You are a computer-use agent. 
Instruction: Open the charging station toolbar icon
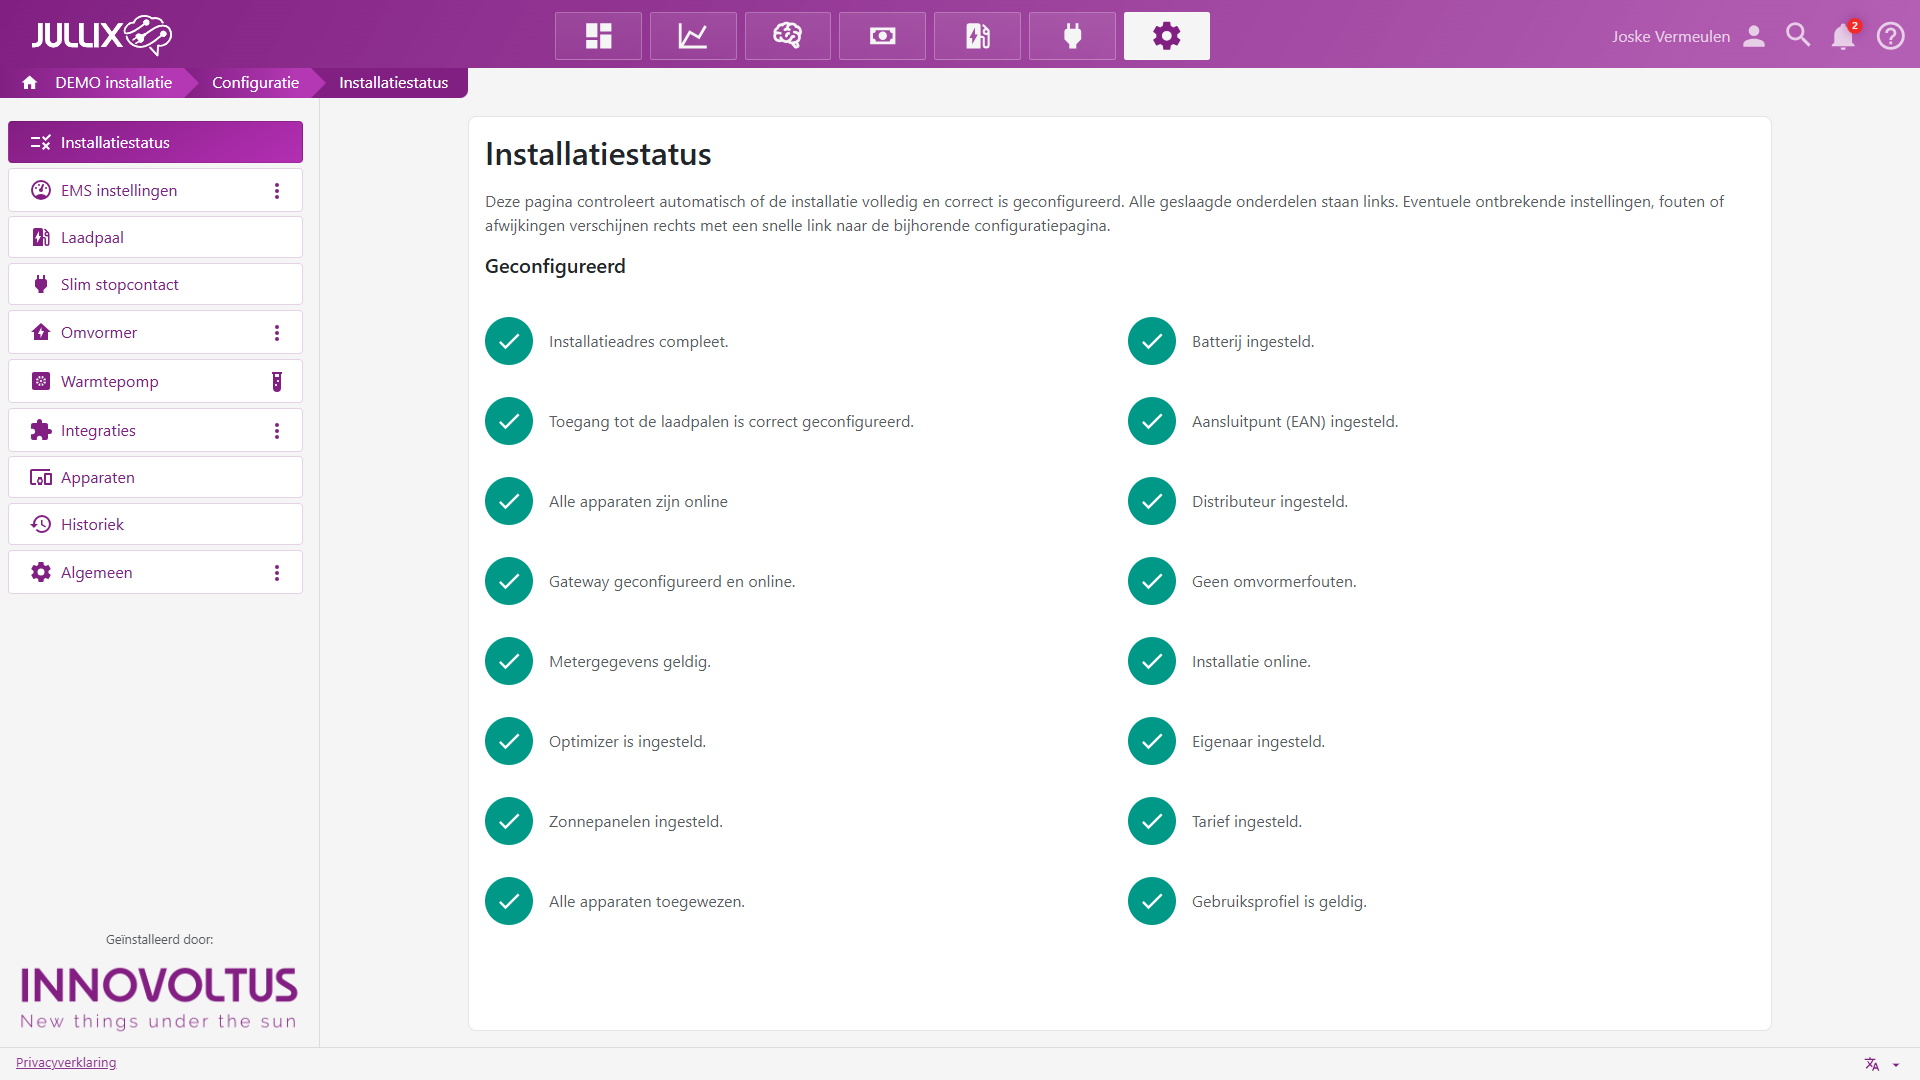click(977, 36)
